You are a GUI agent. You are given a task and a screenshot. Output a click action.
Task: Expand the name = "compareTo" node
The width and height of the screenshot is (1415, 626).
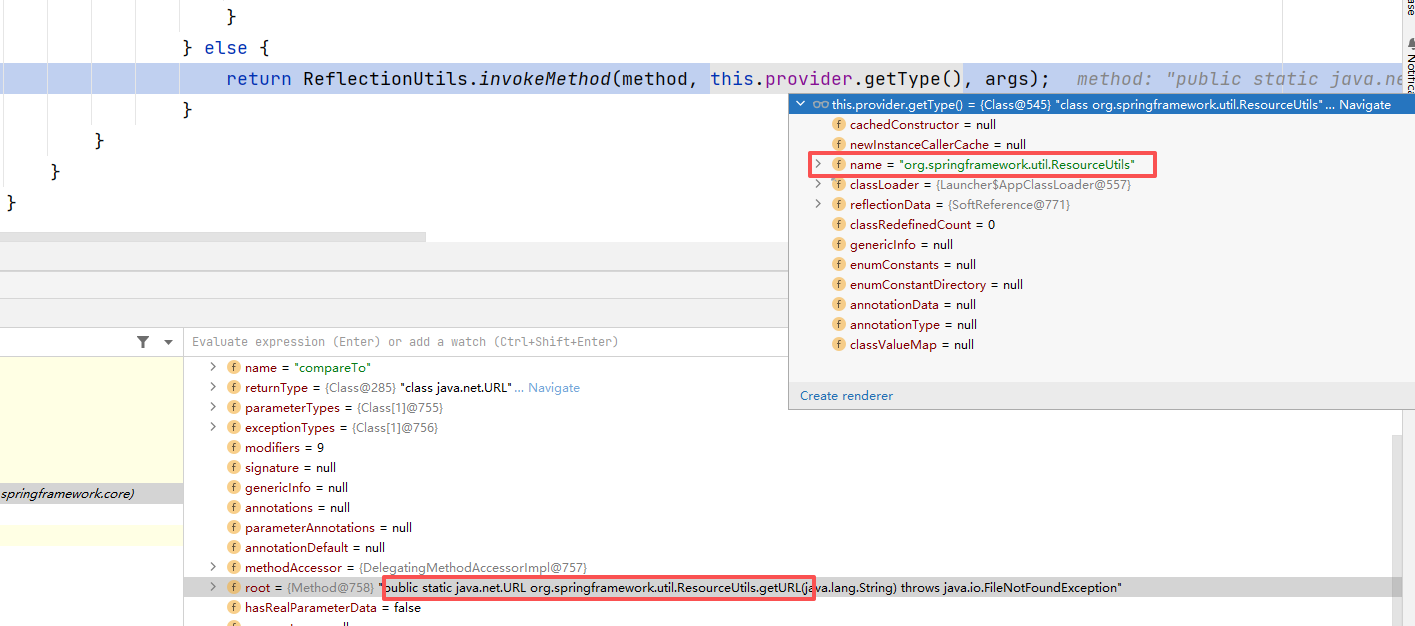[x=213, y=367]
